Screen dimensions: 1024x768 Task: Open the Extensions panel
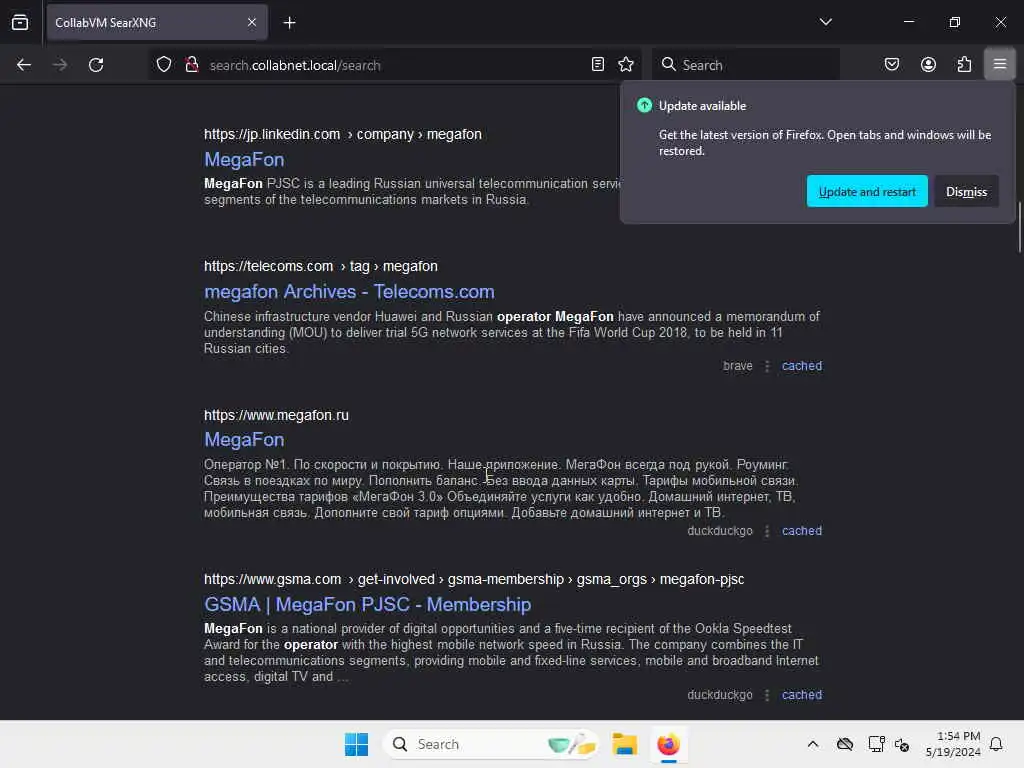964,64
